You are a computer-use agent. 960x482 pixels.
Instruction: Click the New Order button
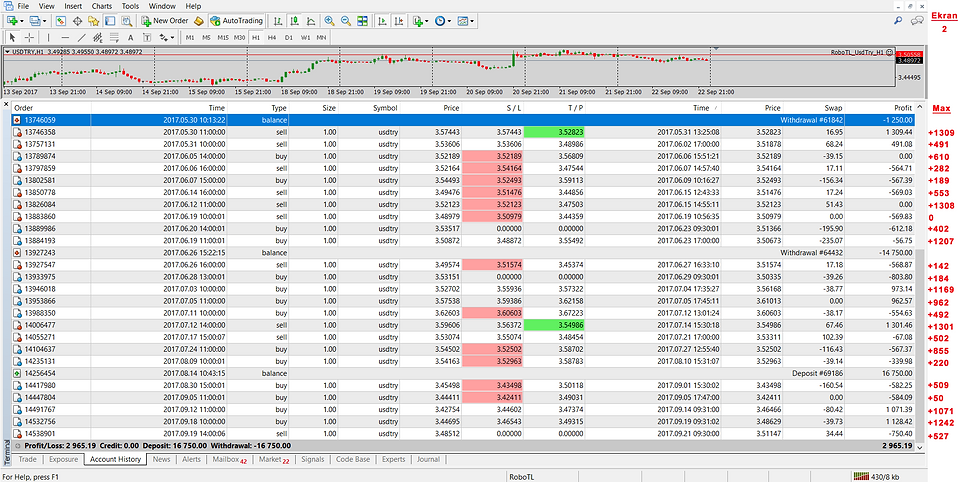[x=165, y=21]
